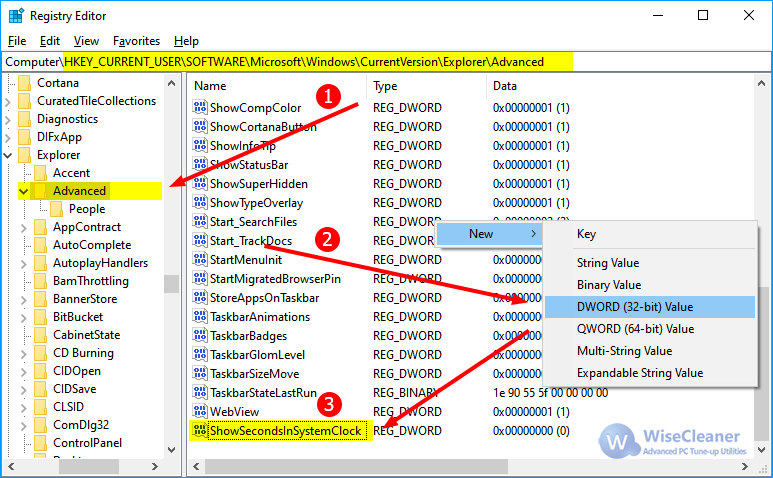Image resolution: width=773 pixels, height=478 pixels.
Task: Expand the CD Burning tree node
Action: click(x=24, y=353)
